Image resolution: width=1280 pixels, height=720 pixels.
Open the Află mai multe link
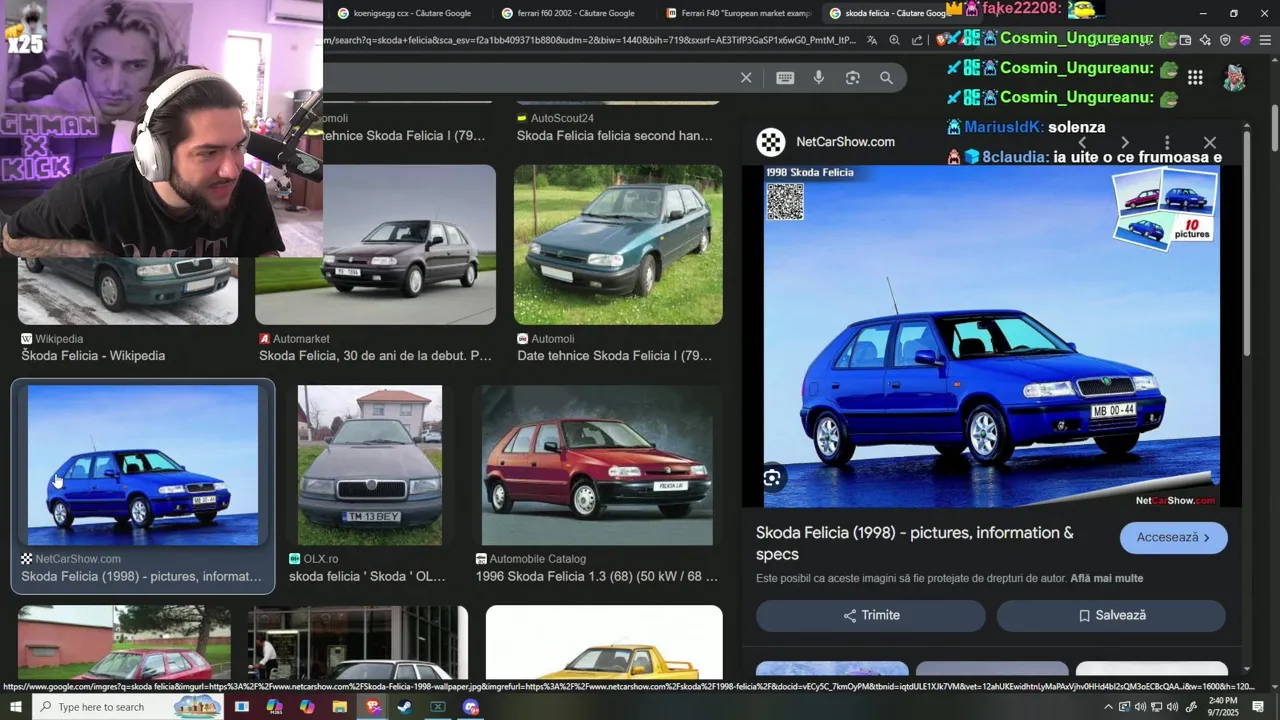[x=1107, y=578]
